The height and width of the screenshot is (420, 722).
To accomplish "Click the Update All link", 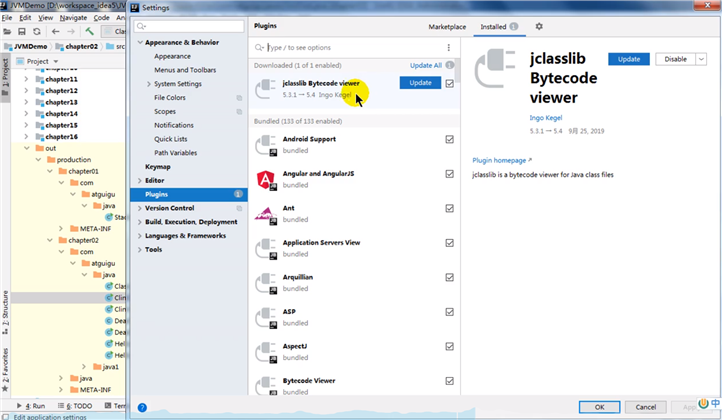I will pyautogui.click(x=425, y=65).
